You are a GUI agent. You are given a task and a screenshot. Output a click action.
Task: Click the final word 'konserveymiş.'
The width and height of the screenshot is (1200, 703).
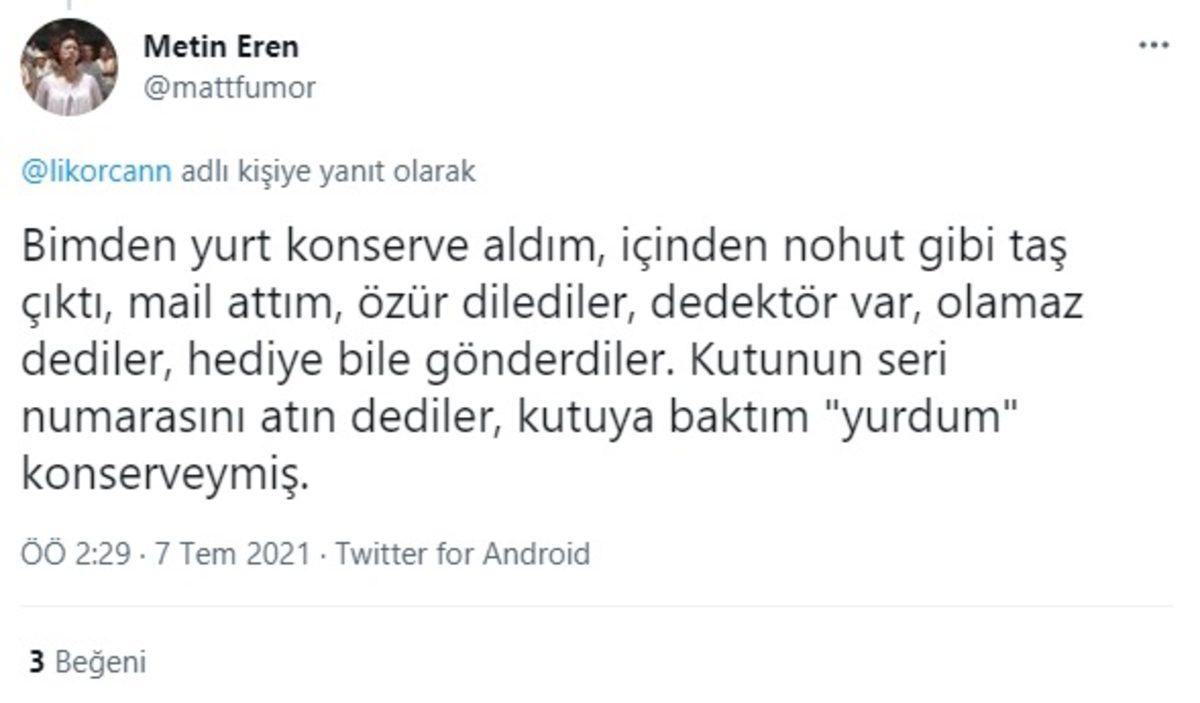point(160,477)
